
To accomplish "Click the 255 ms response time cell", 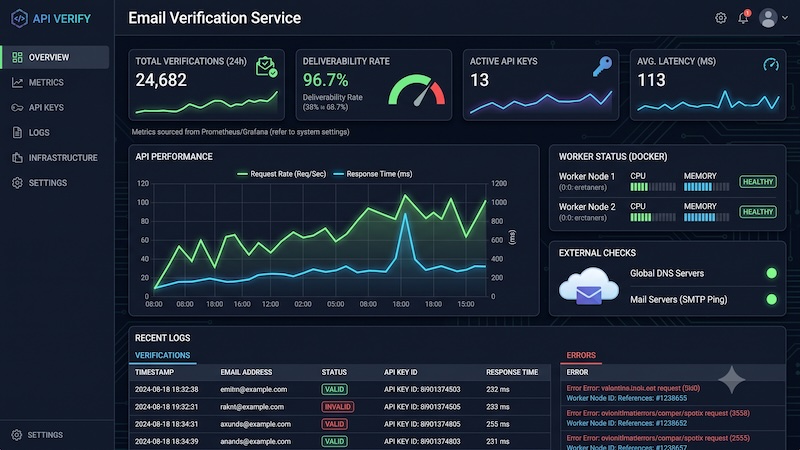I will [497, 424].
